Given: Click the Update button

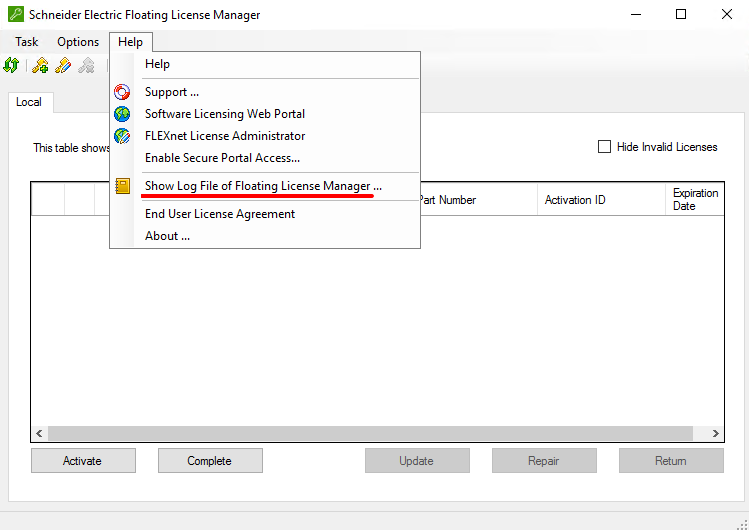Looking at the screenshot, I should click(x=417, y=461).
